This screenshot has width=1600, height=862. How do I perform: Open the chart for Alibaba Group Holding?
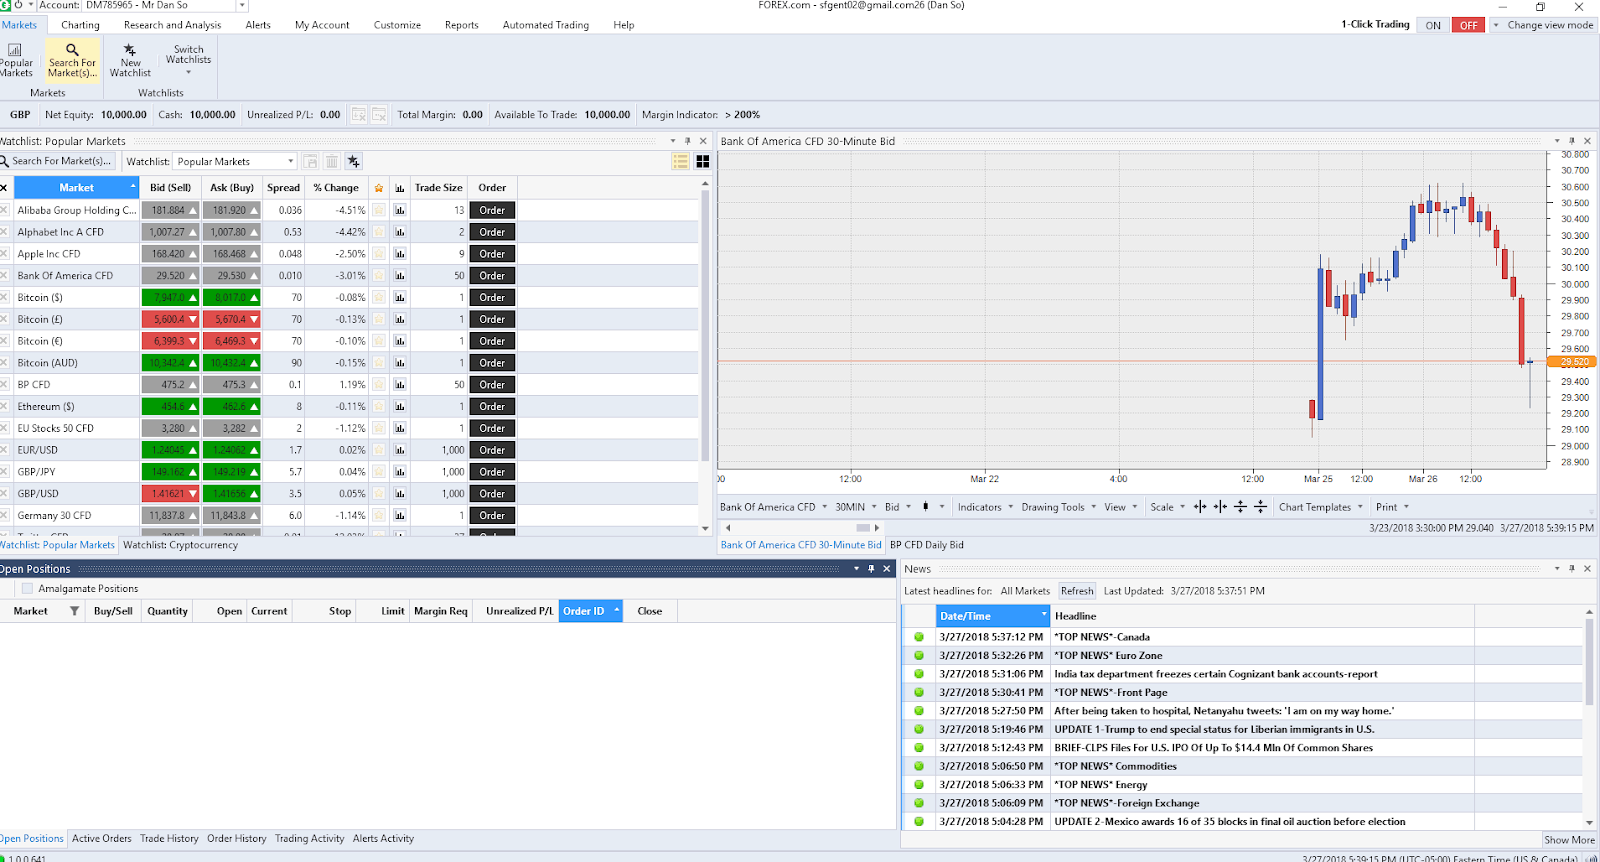(x=400, y=210)
